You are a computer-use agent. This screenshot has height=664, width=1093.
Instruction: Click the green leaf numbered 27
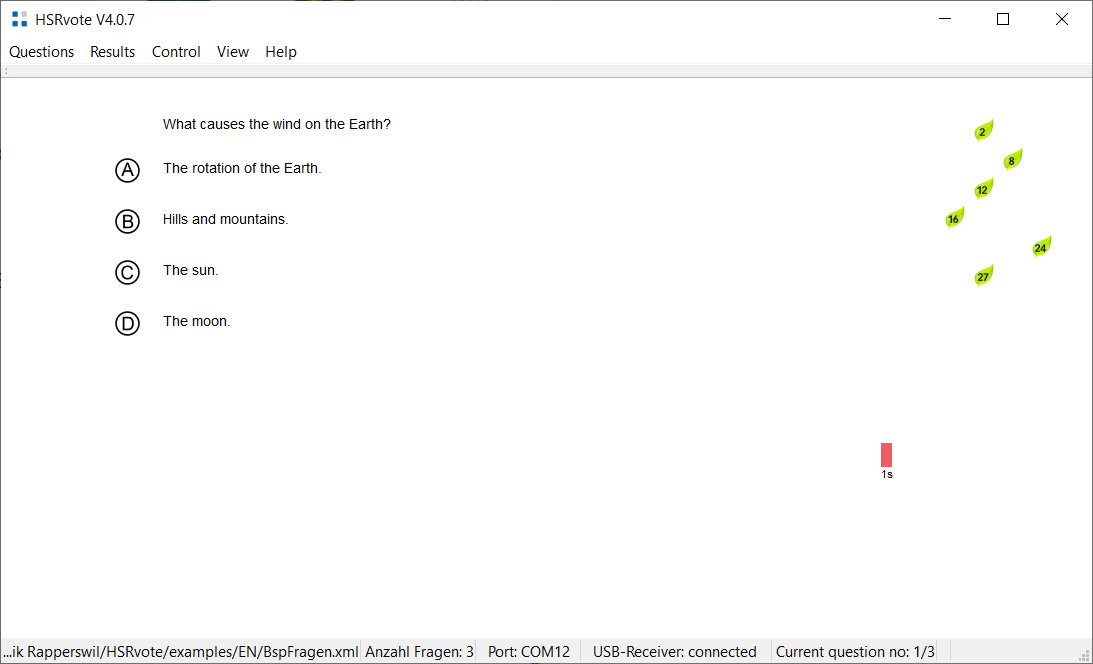[x=983, y=276]
